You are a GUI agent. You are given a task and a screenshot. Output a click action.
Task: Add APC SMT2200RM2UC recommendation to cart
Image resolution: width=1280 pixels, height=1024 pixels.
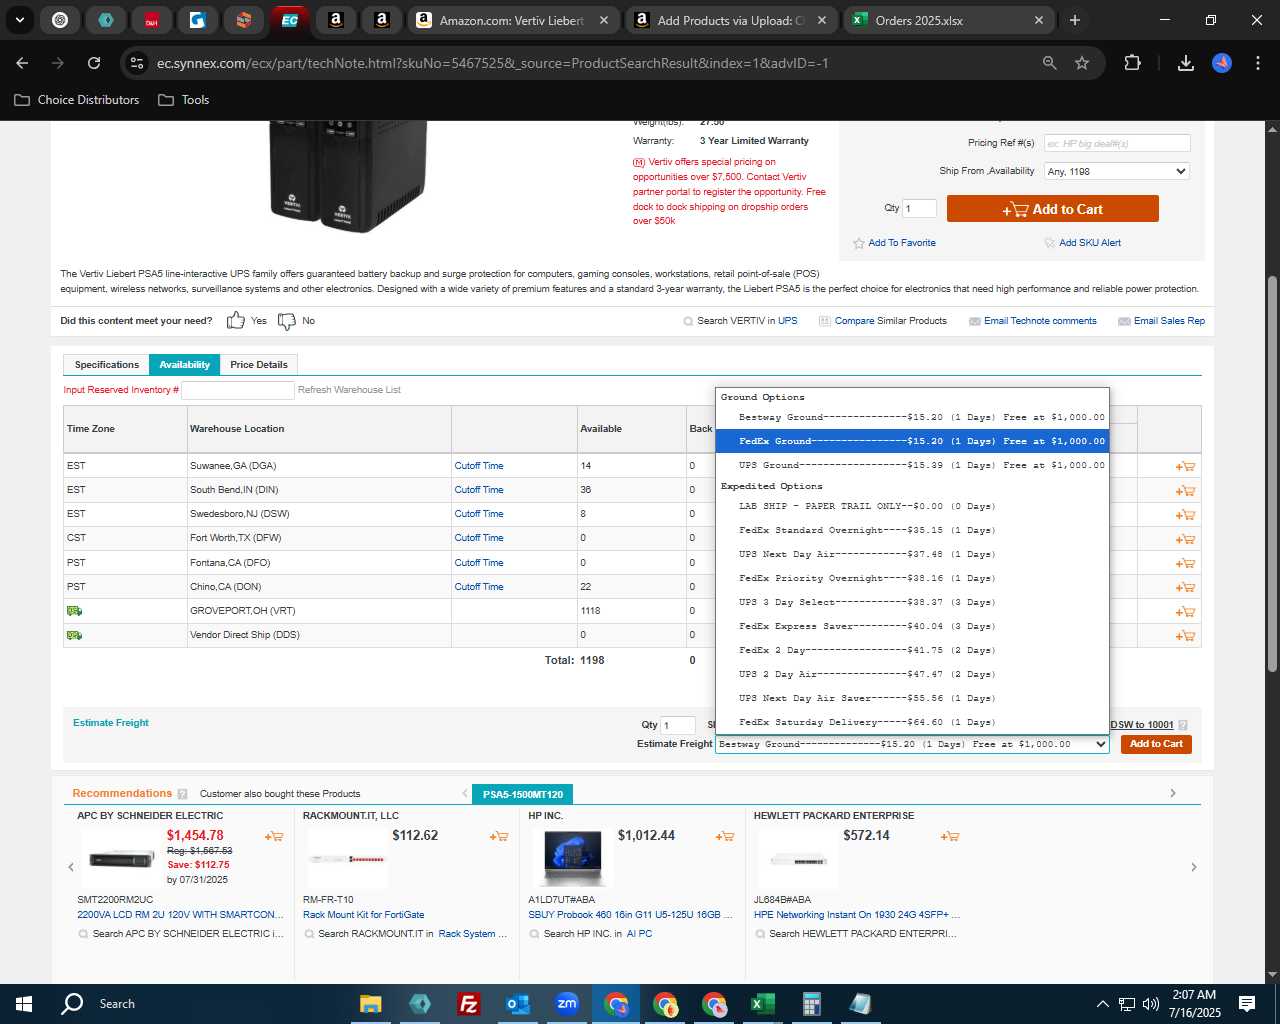point(273,836)
